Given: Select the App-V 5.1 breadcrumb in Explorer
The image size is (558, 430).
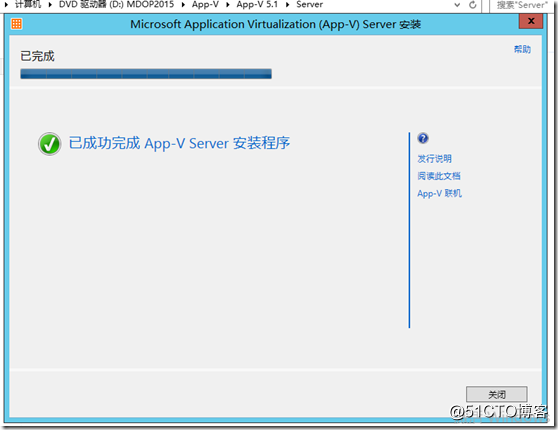Looking at the screenshot, I should [257, 5].
